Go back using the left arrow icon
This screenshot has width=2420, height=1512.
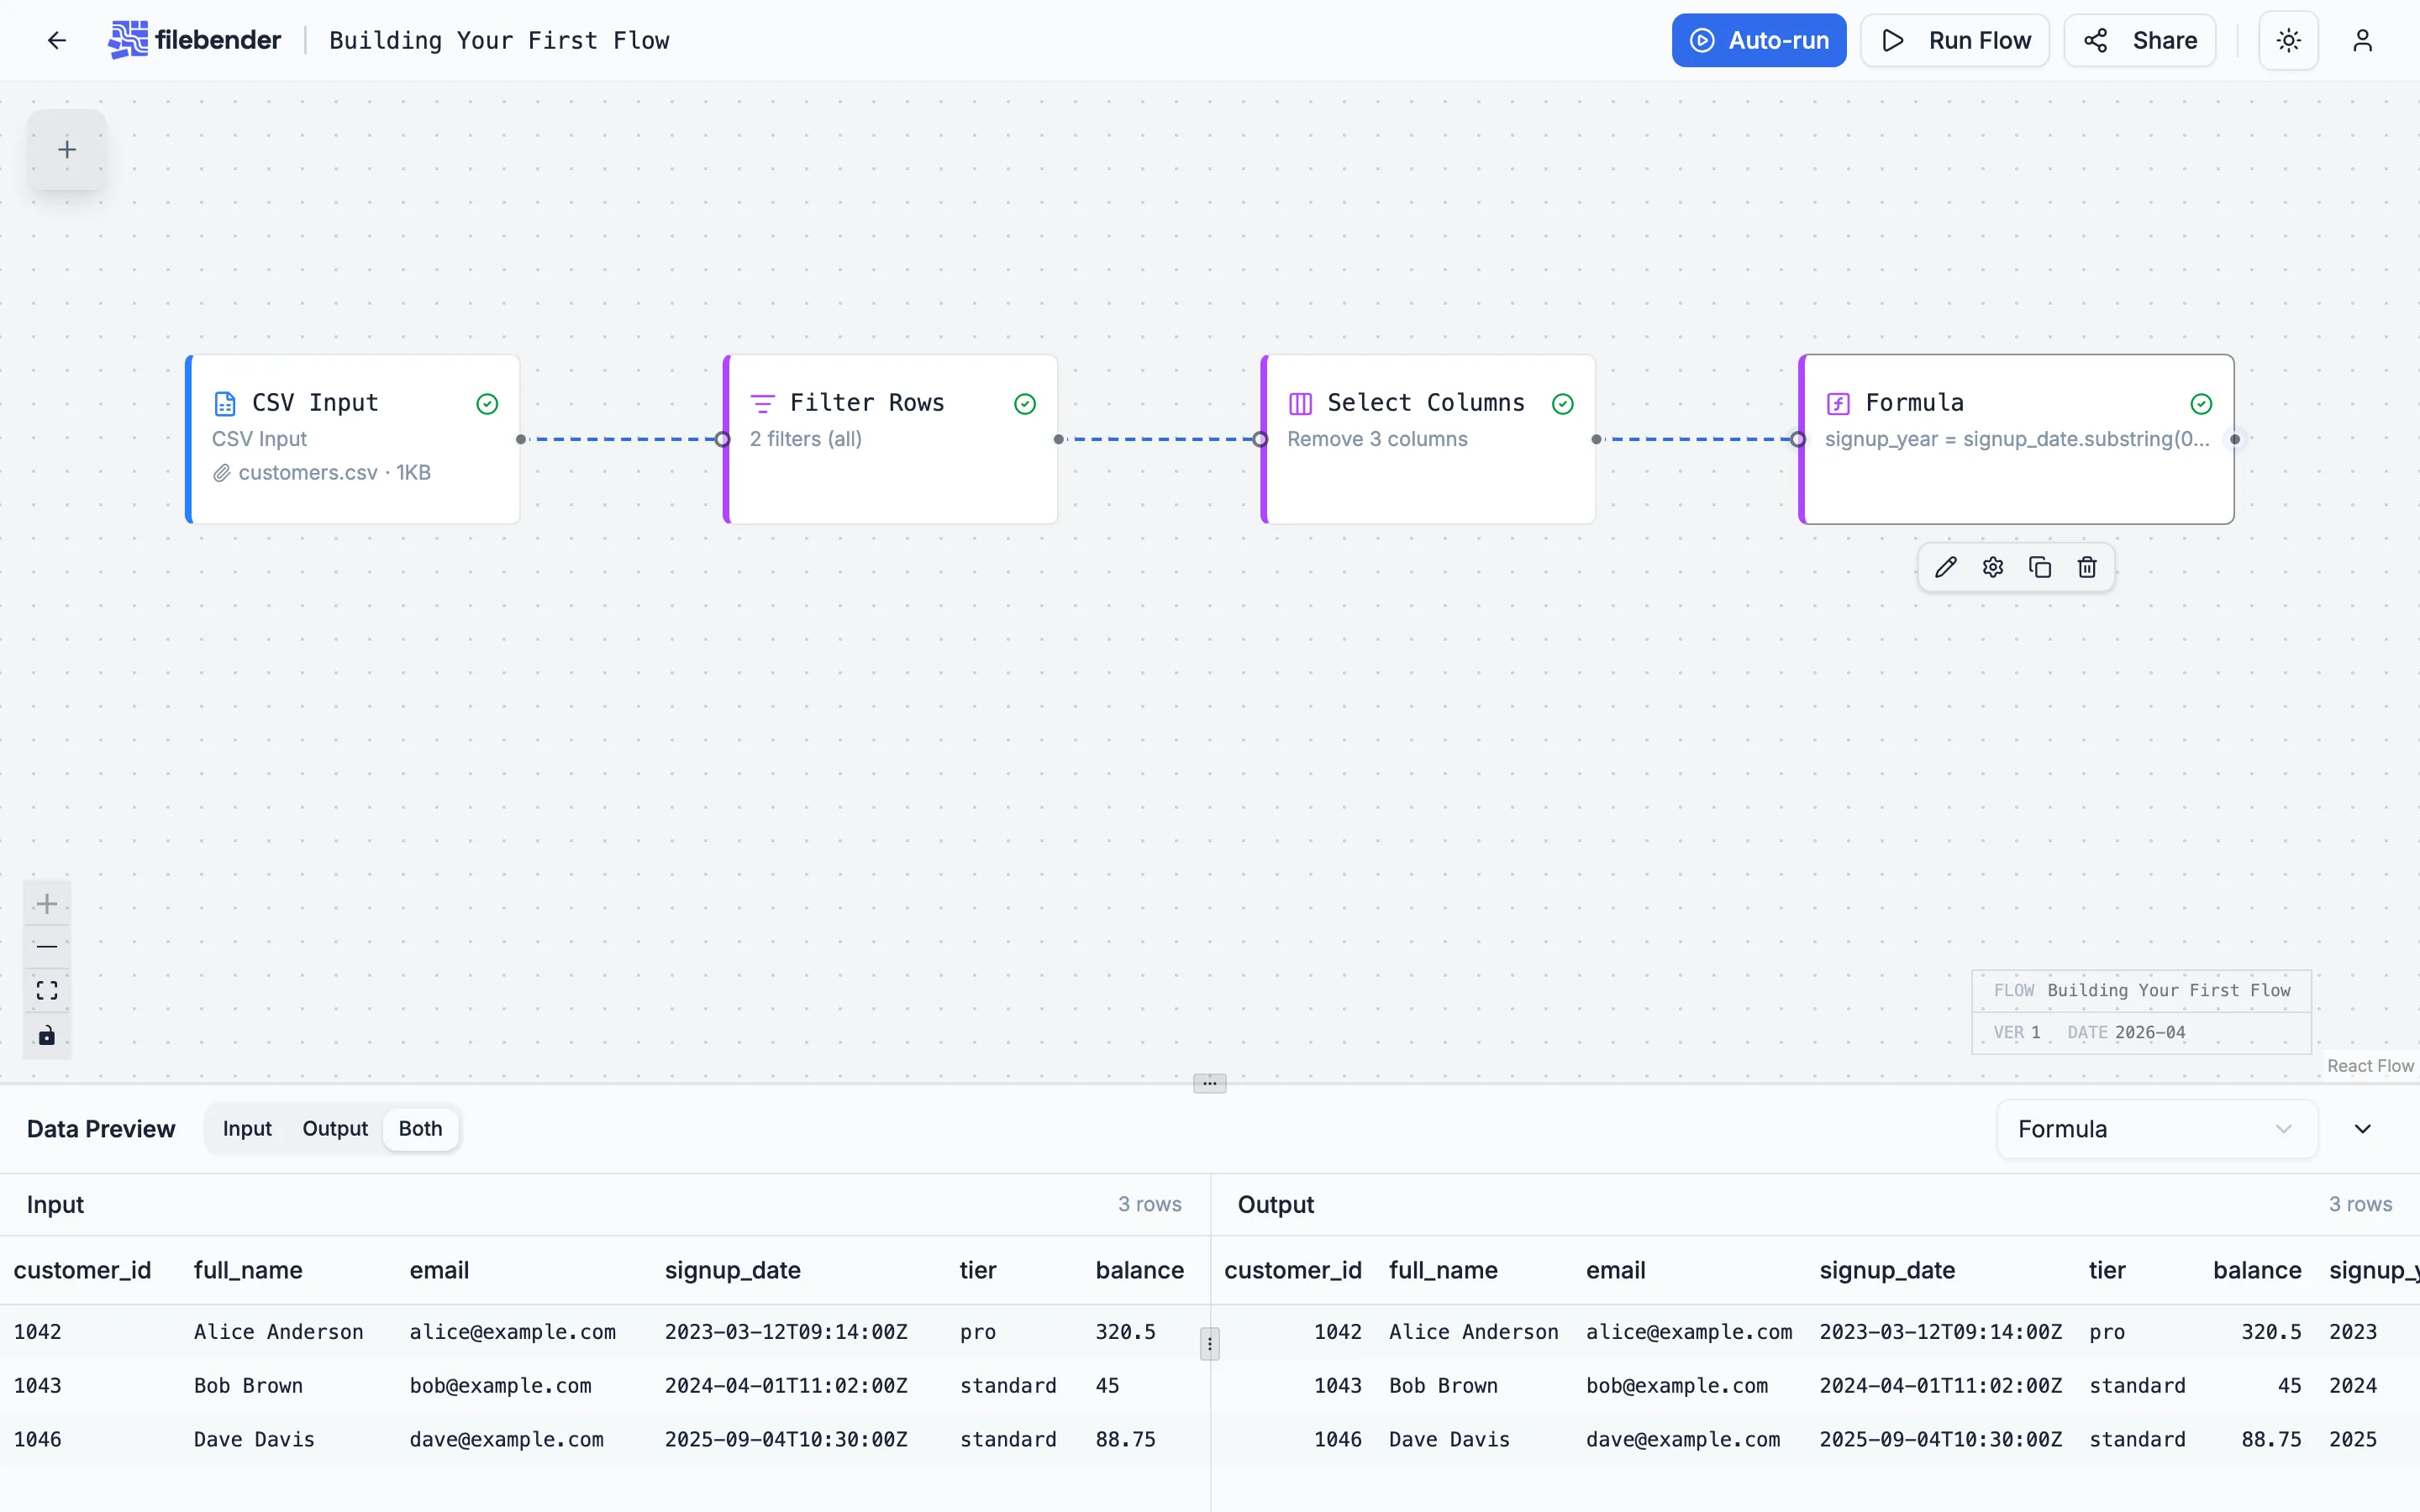pyautogui.click(x=57, y=40)
